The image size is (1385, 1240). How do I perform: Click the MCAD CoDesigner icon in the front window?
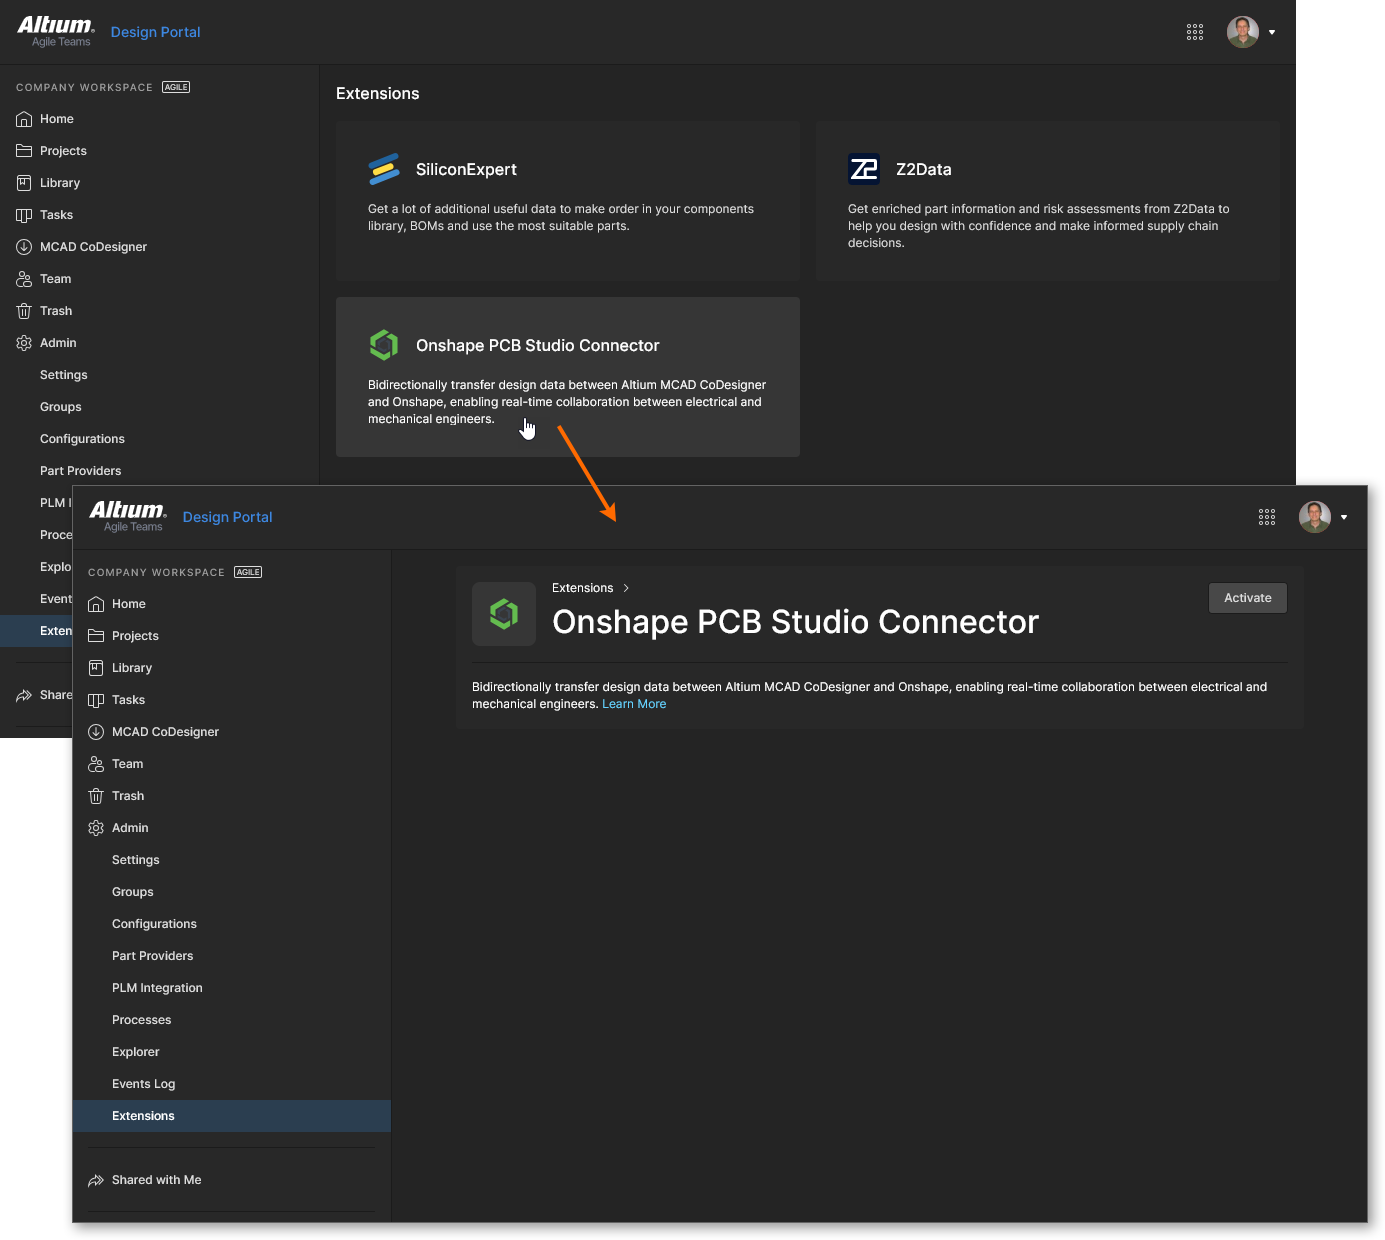coord(96,732)
